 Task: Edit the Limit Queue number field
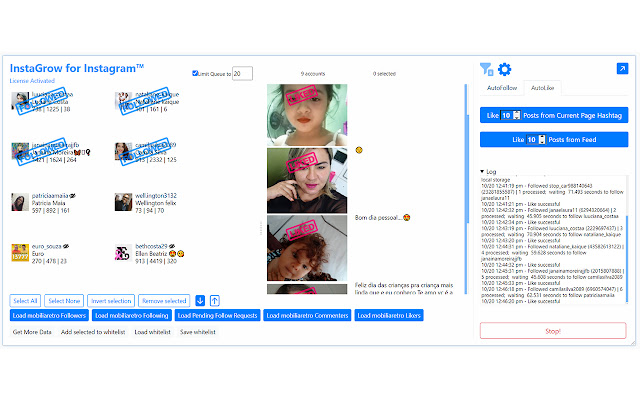(x=242, y=73)
